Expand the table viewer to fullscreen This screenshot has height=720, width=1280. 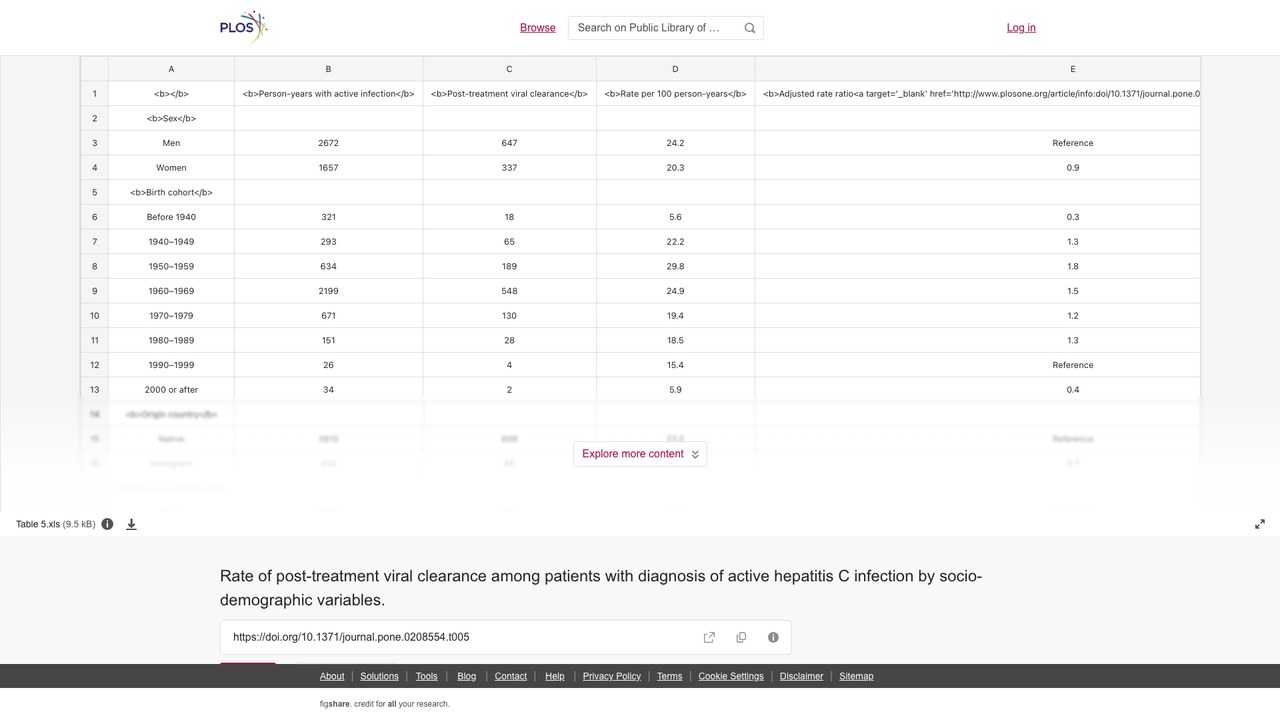click(1260, 524)
